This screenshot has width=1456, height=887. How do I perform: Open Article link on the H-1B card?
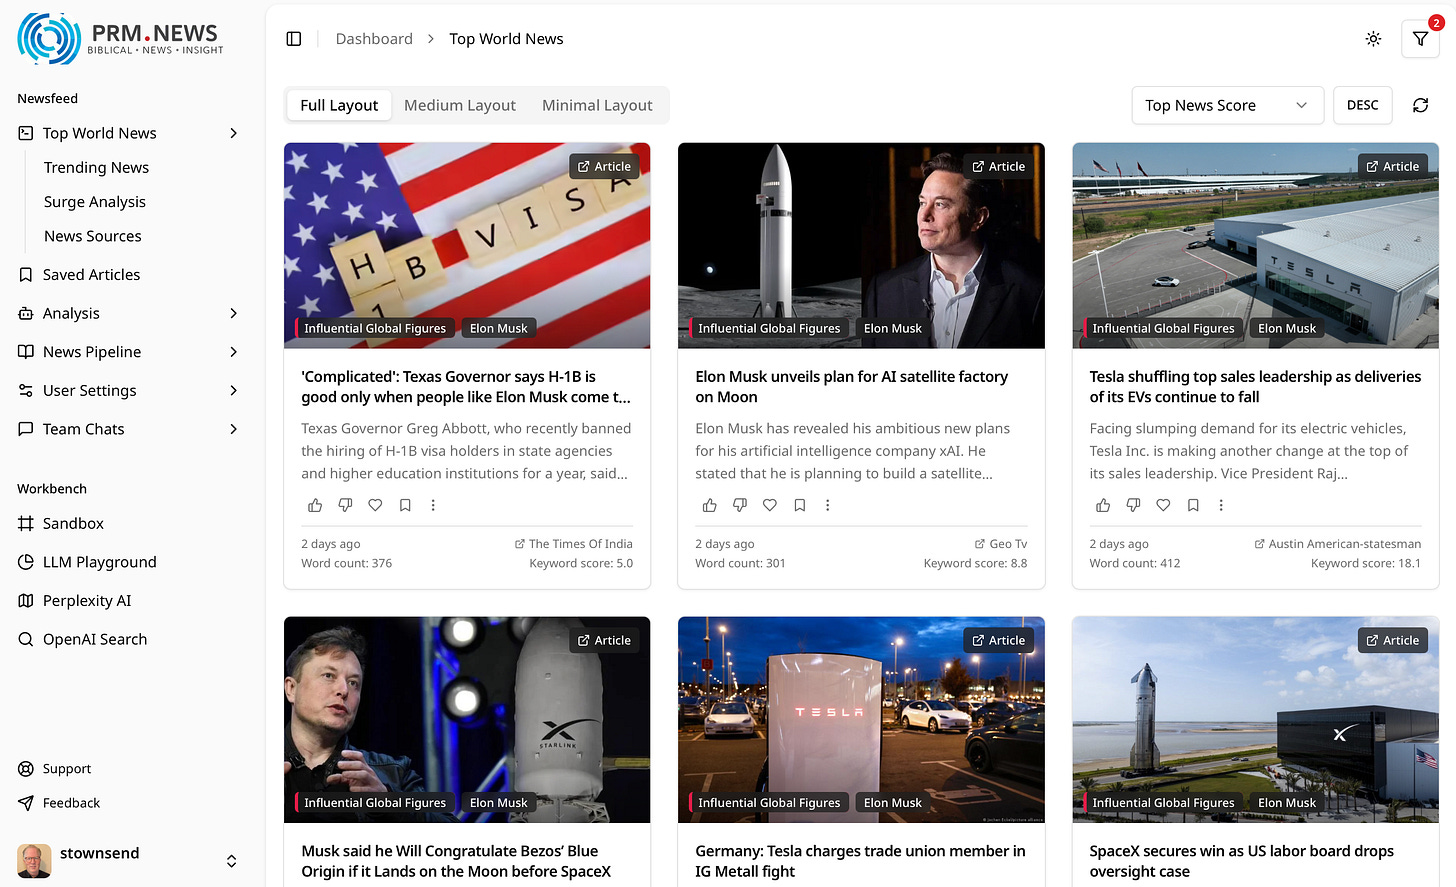(604, 166)
